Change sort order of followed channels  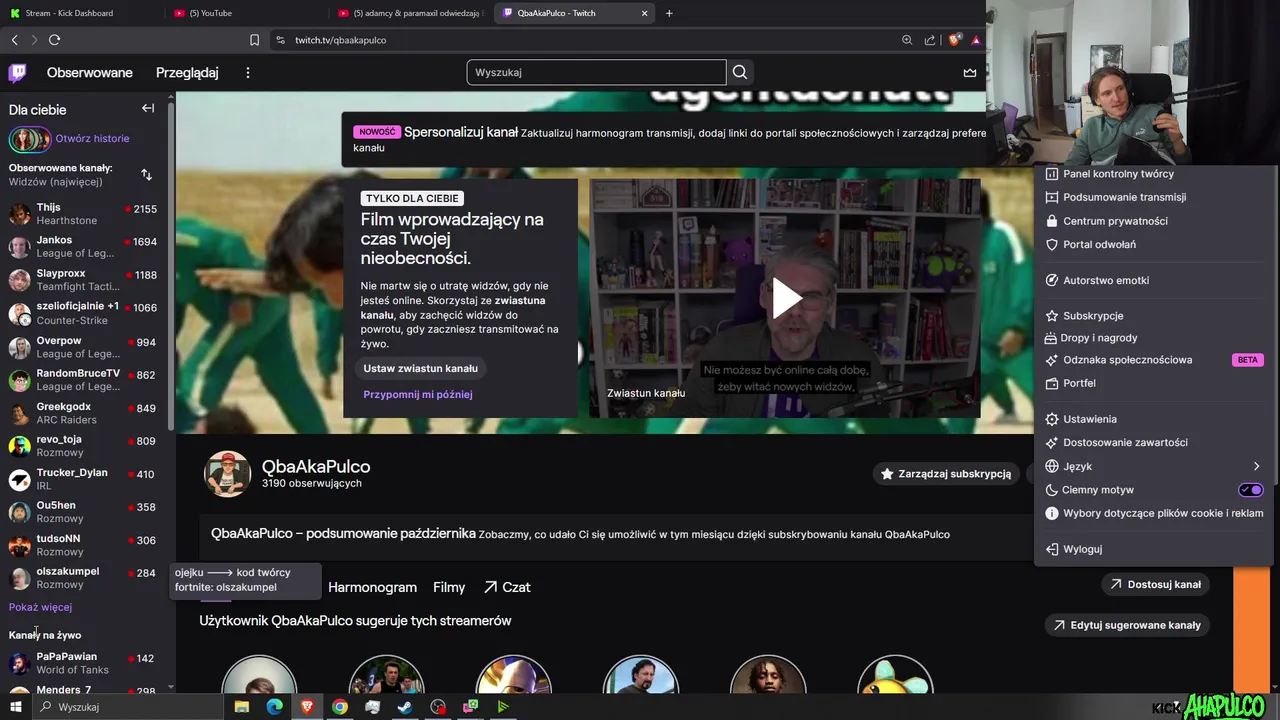[x=146, y=175]
